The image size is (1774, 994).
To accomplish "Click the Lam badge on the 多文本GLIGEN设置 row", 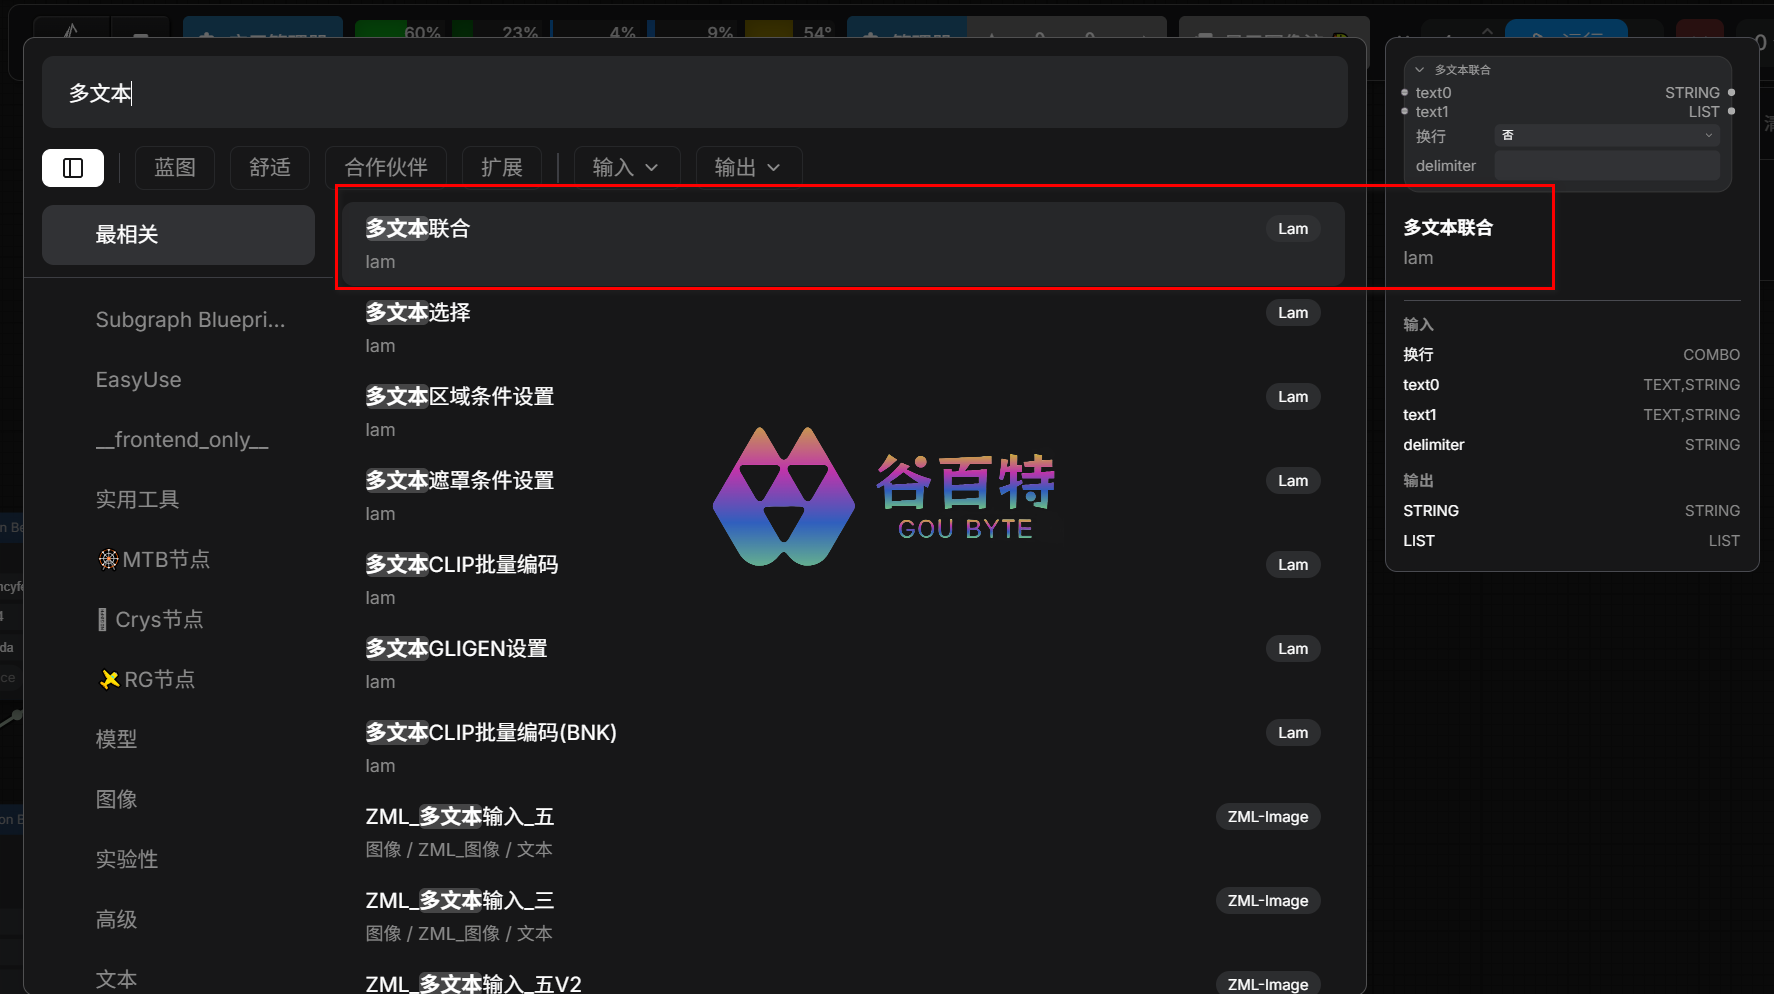I will pos(1293,649).
